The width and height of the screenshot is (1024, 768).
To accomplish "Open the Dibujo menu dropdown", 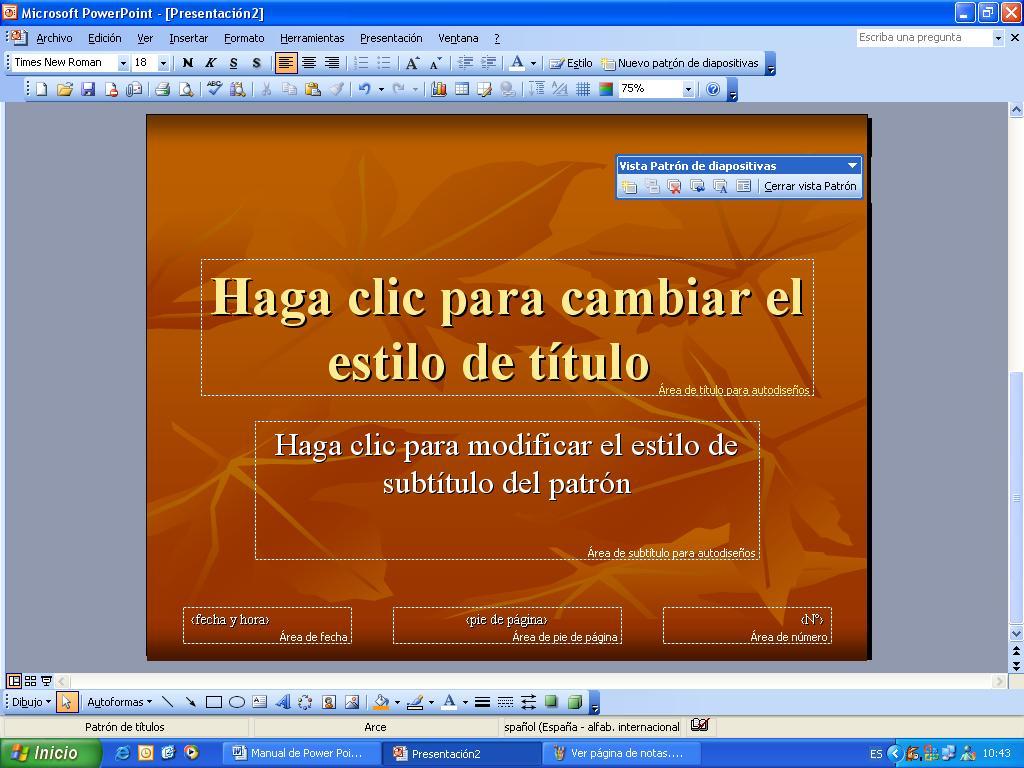I will click(31, 702).
